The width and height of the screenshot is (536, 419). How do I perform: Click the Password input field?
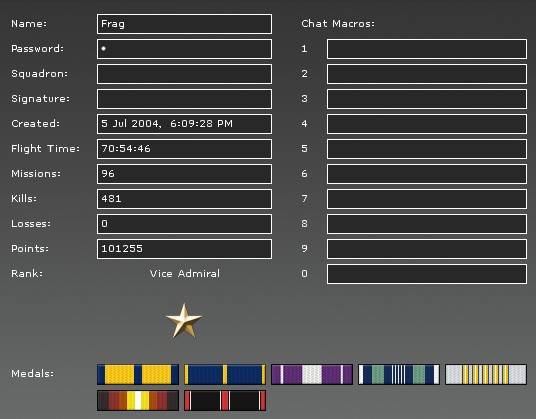pos(185,49)
